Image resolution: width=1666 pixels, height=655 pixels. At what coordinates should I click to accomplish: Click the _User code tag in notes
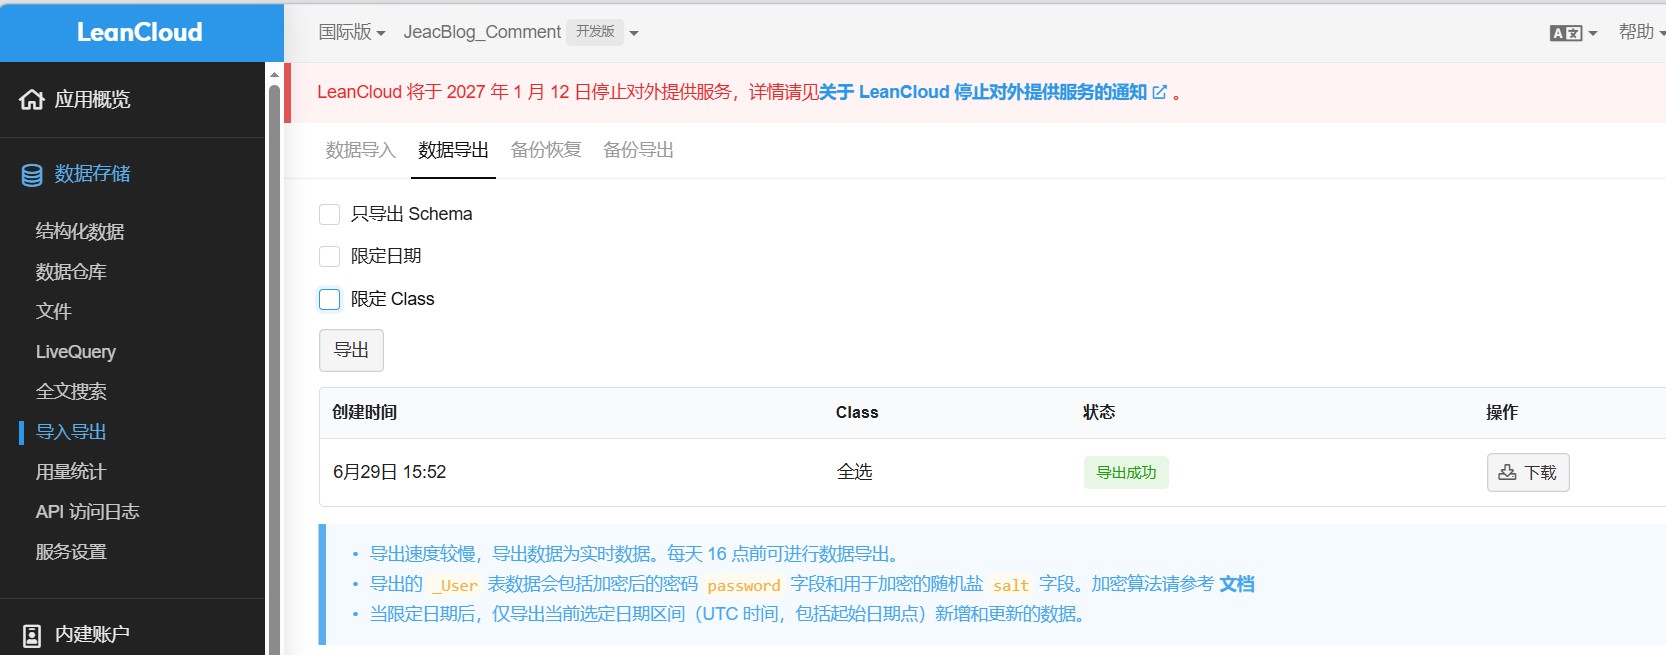(455, 585)
